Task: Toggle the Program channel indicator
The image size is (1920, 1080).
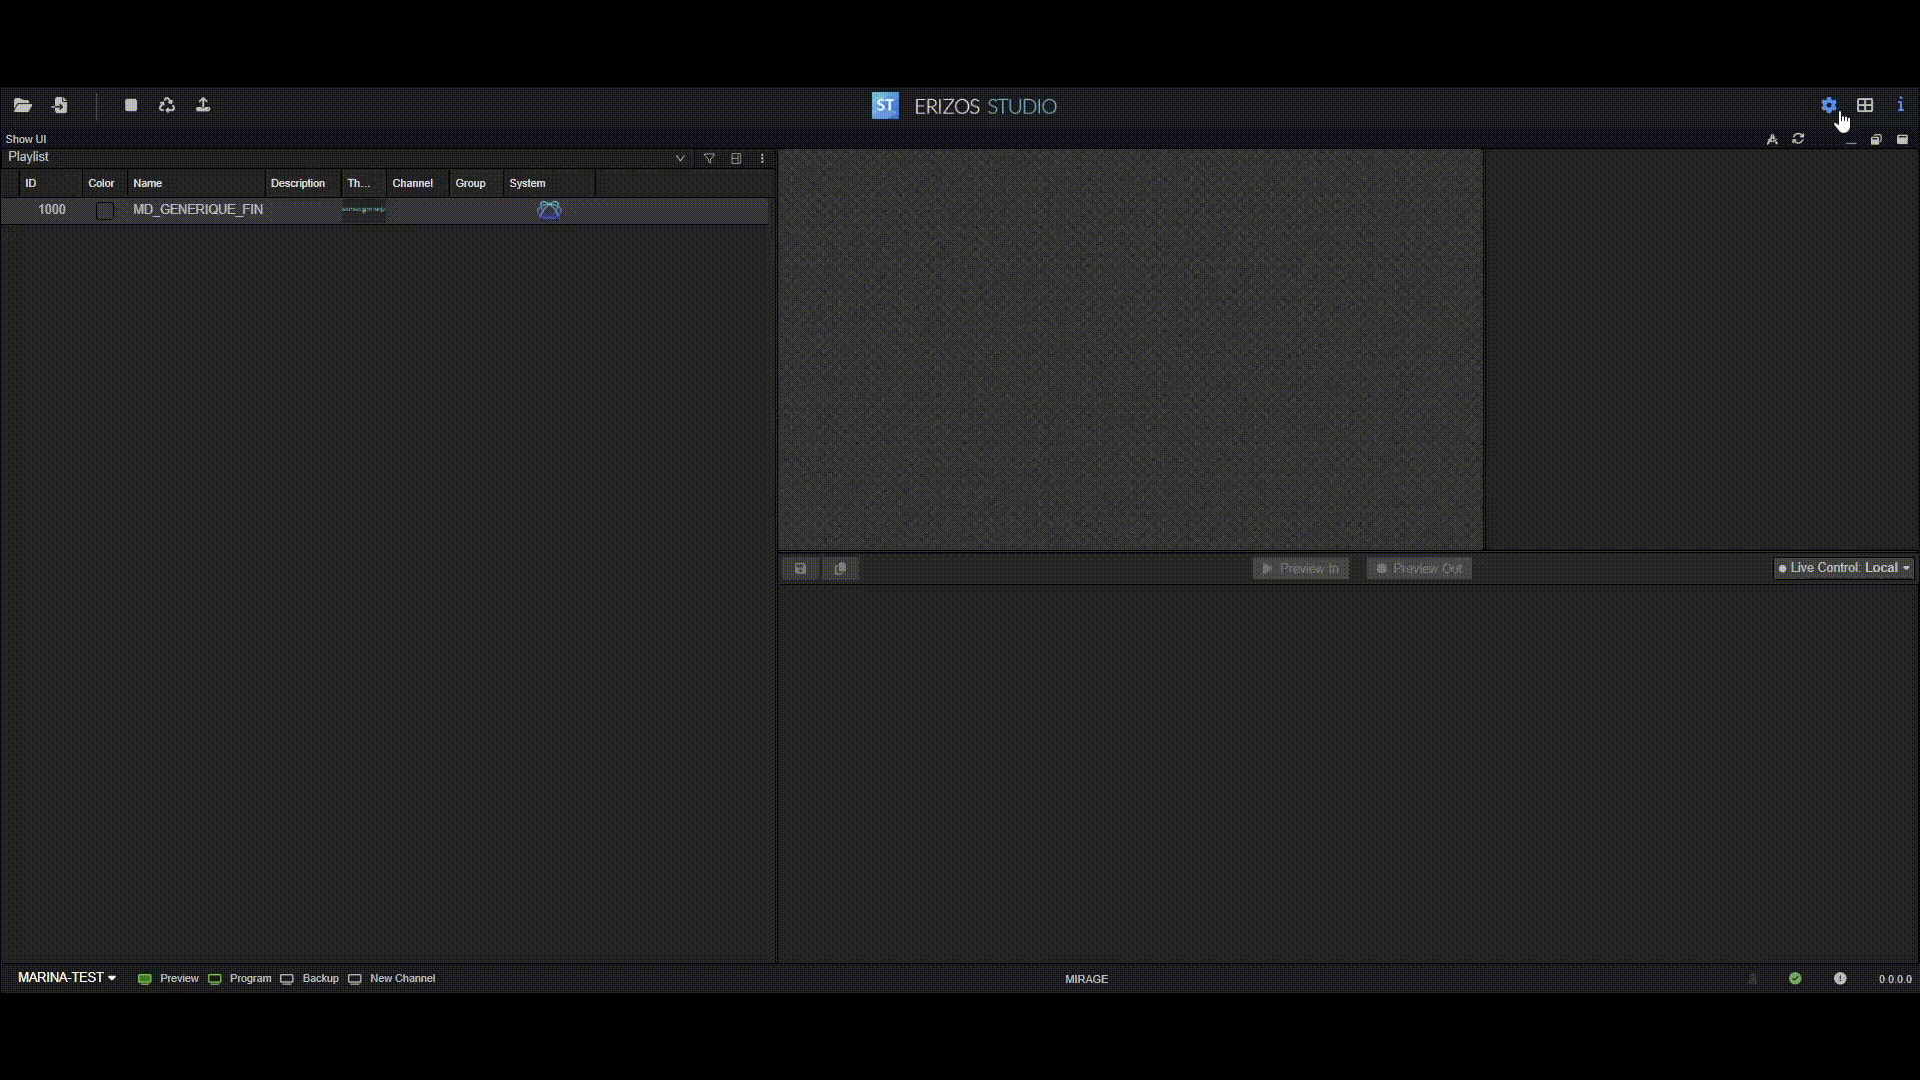Action: click(x=215, y=979)
